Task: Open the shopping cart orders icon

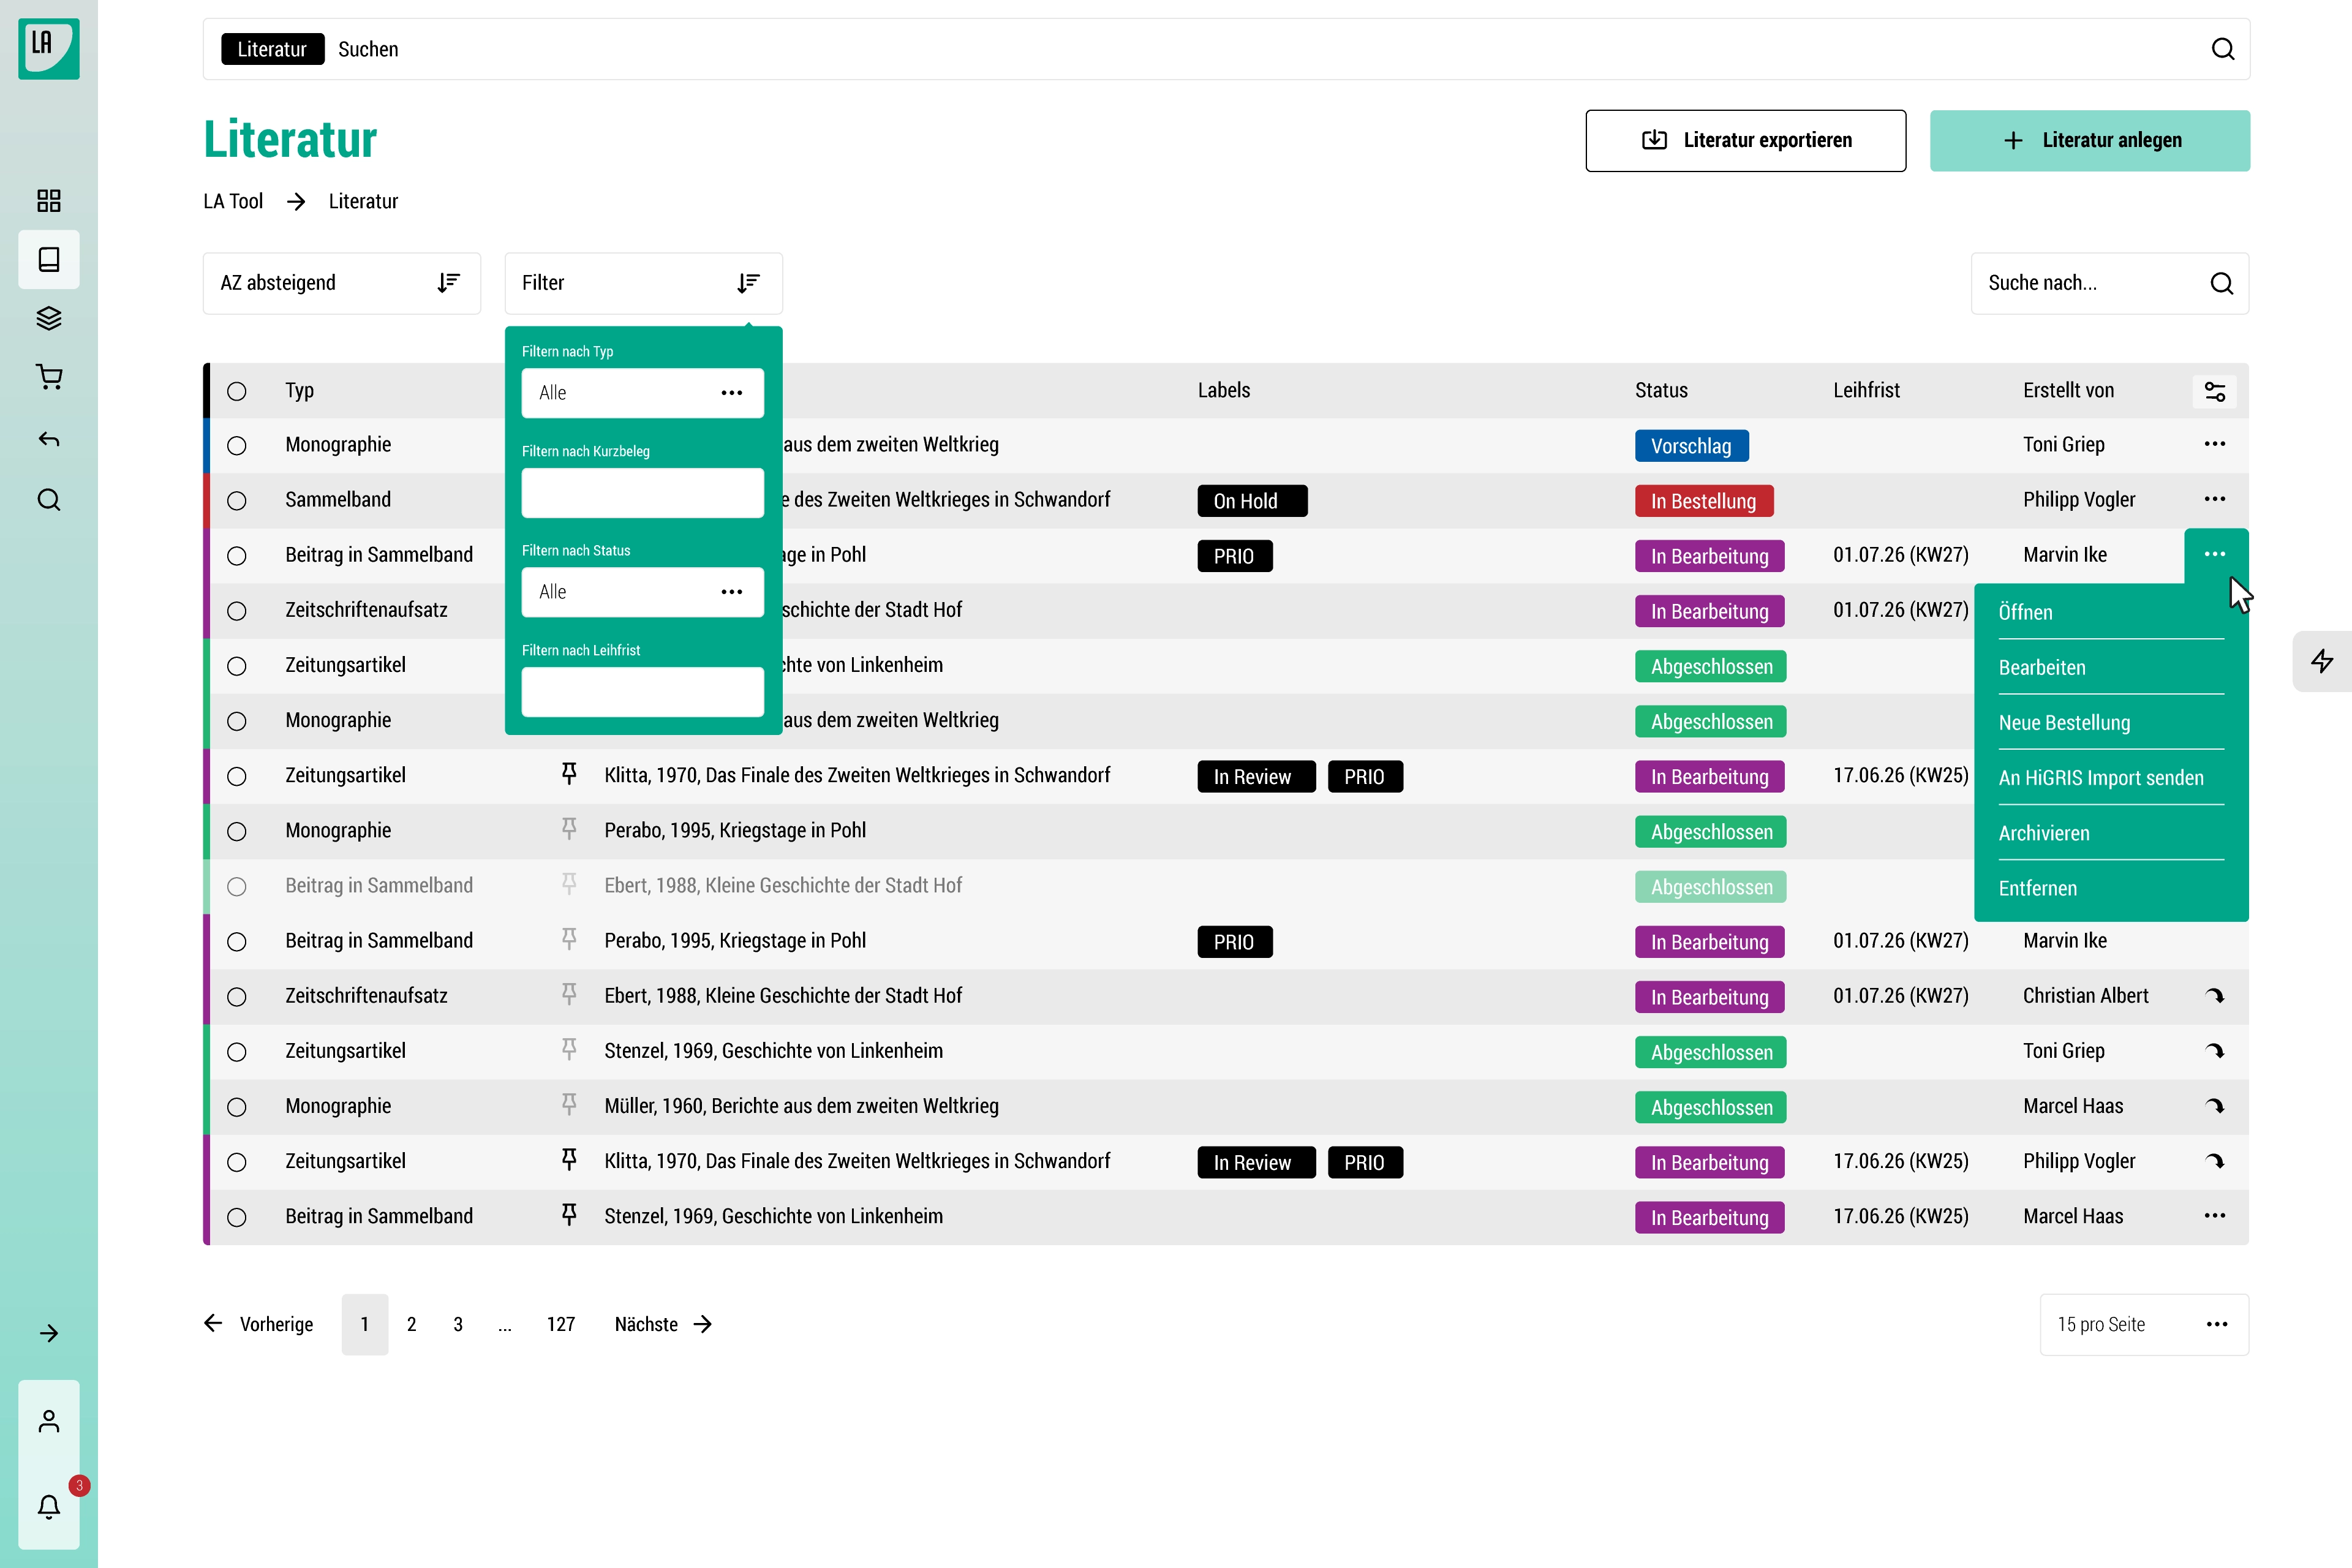Action: (48, 377)
